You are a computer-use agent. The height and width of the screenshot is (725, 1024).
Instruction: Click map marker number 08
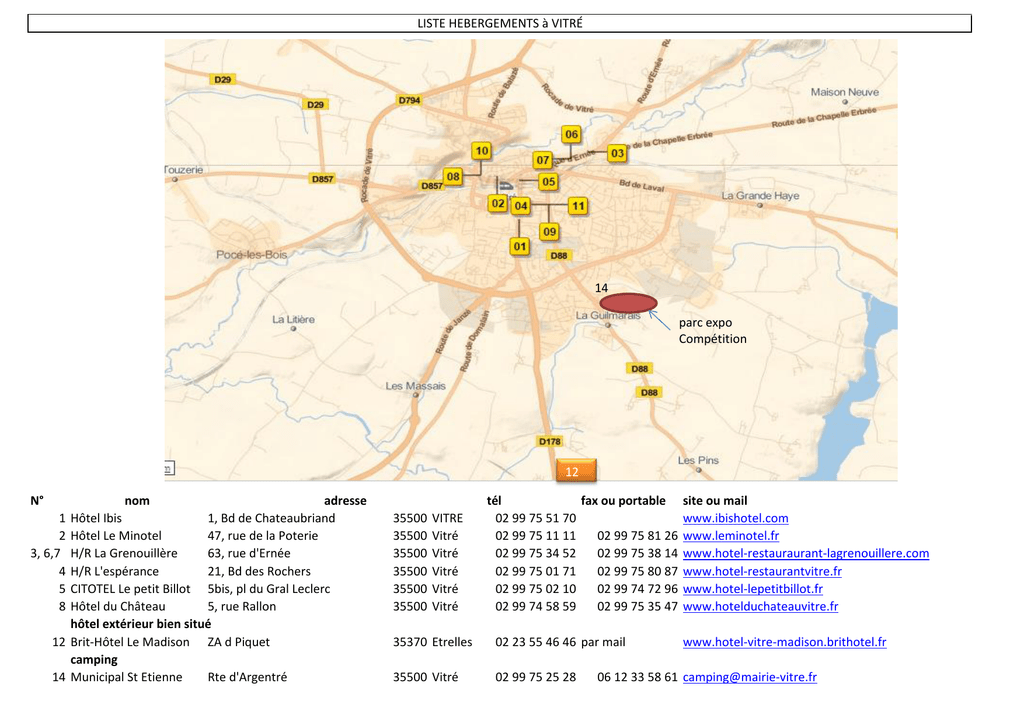tap(453, 177)
